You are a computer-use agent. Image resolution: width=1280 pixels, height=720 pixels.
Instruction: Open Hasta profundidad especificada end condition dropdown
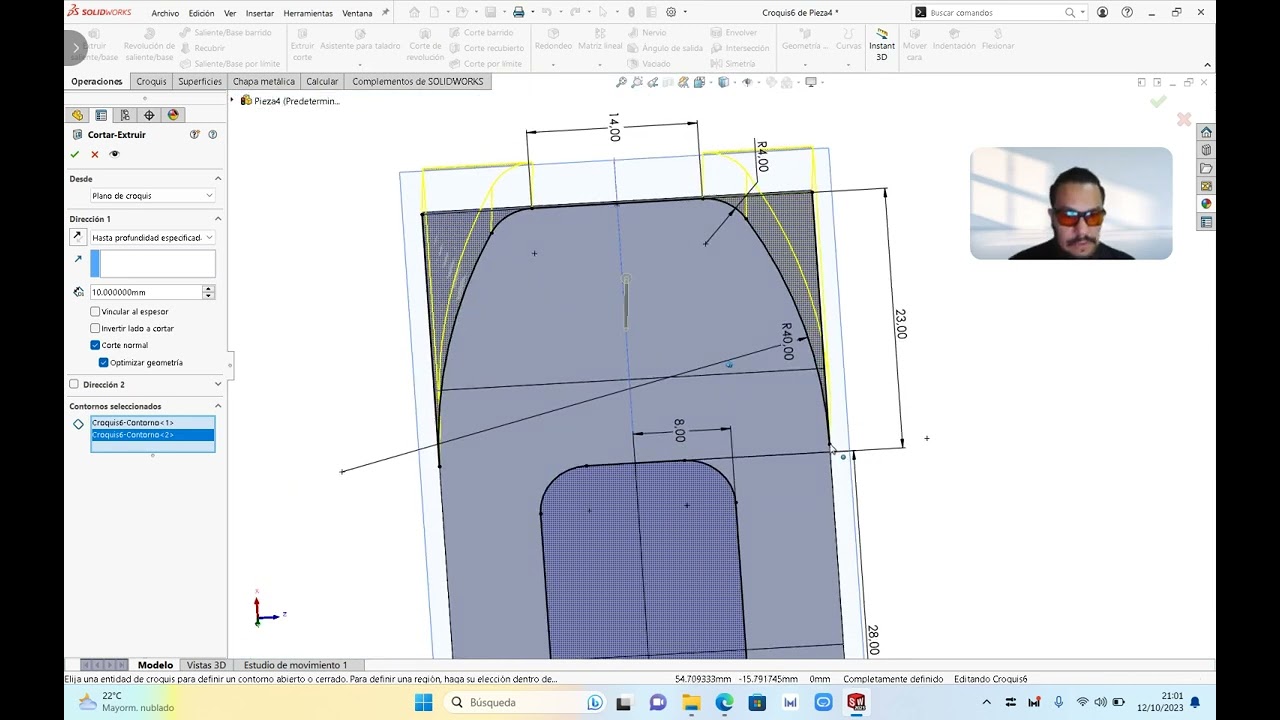click(x=152, y=238)
